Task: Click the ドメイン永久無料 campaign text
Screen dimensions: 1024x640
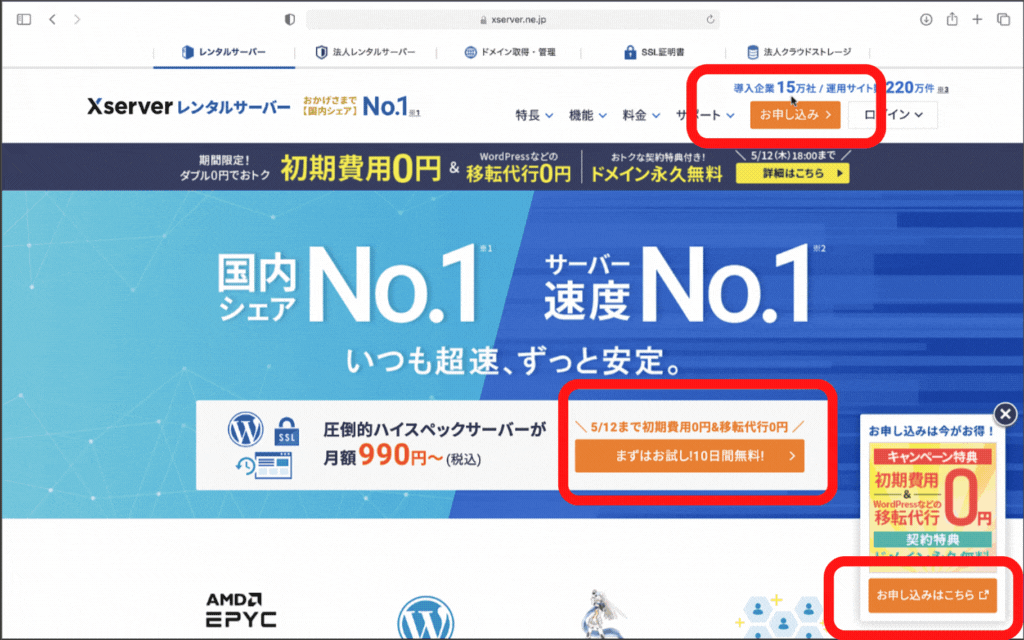Action: pos(656,174)
